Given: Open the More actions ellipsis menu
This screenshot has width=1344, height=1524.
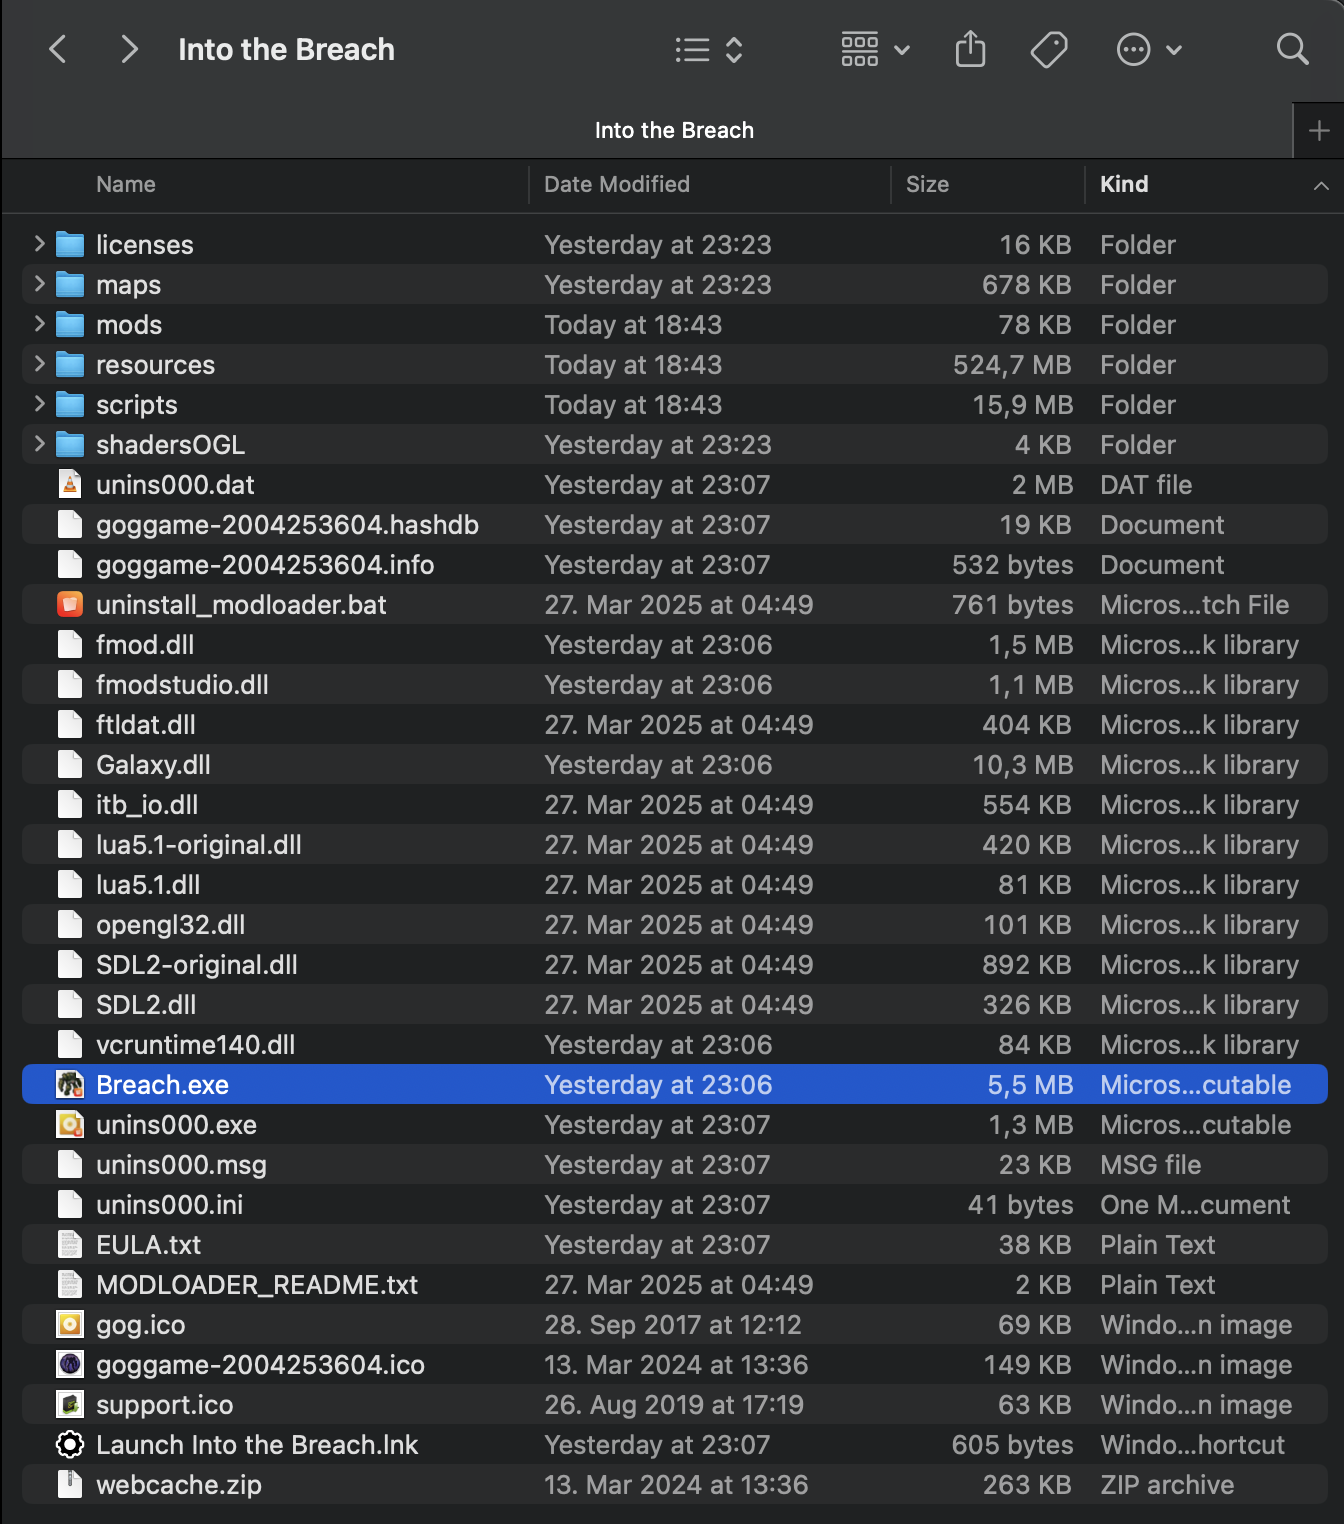Looking at the screenshot, I should [x=1149, y=49].
